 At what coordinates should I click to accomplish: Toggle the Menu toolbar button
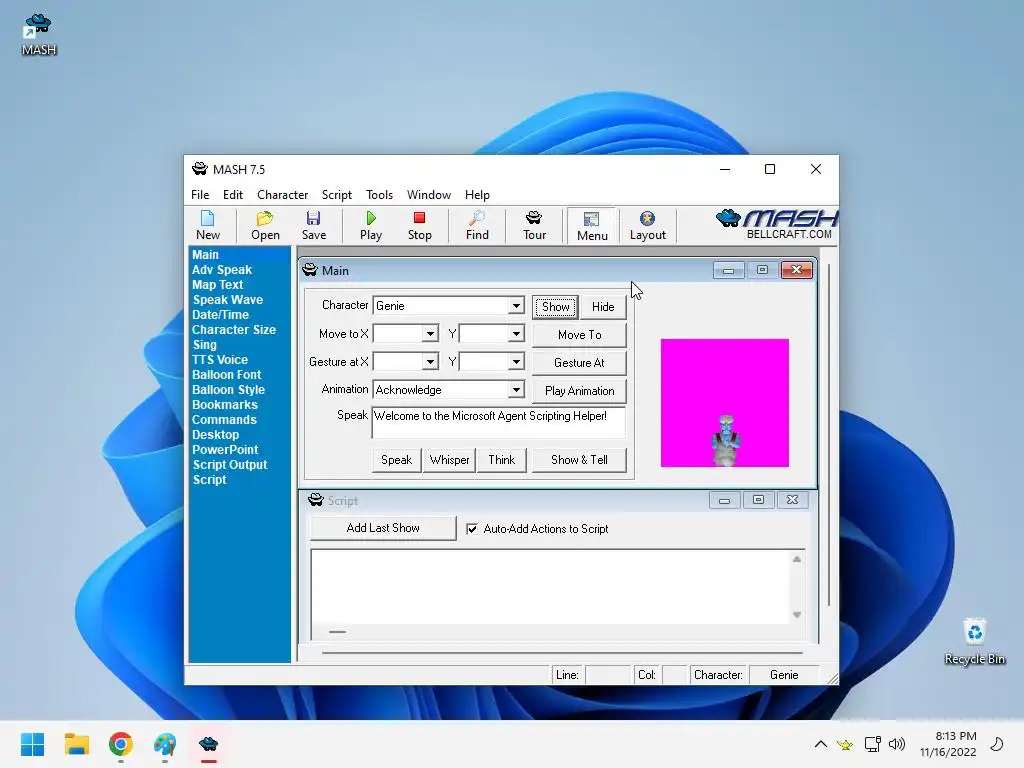[x=592, y=226]
